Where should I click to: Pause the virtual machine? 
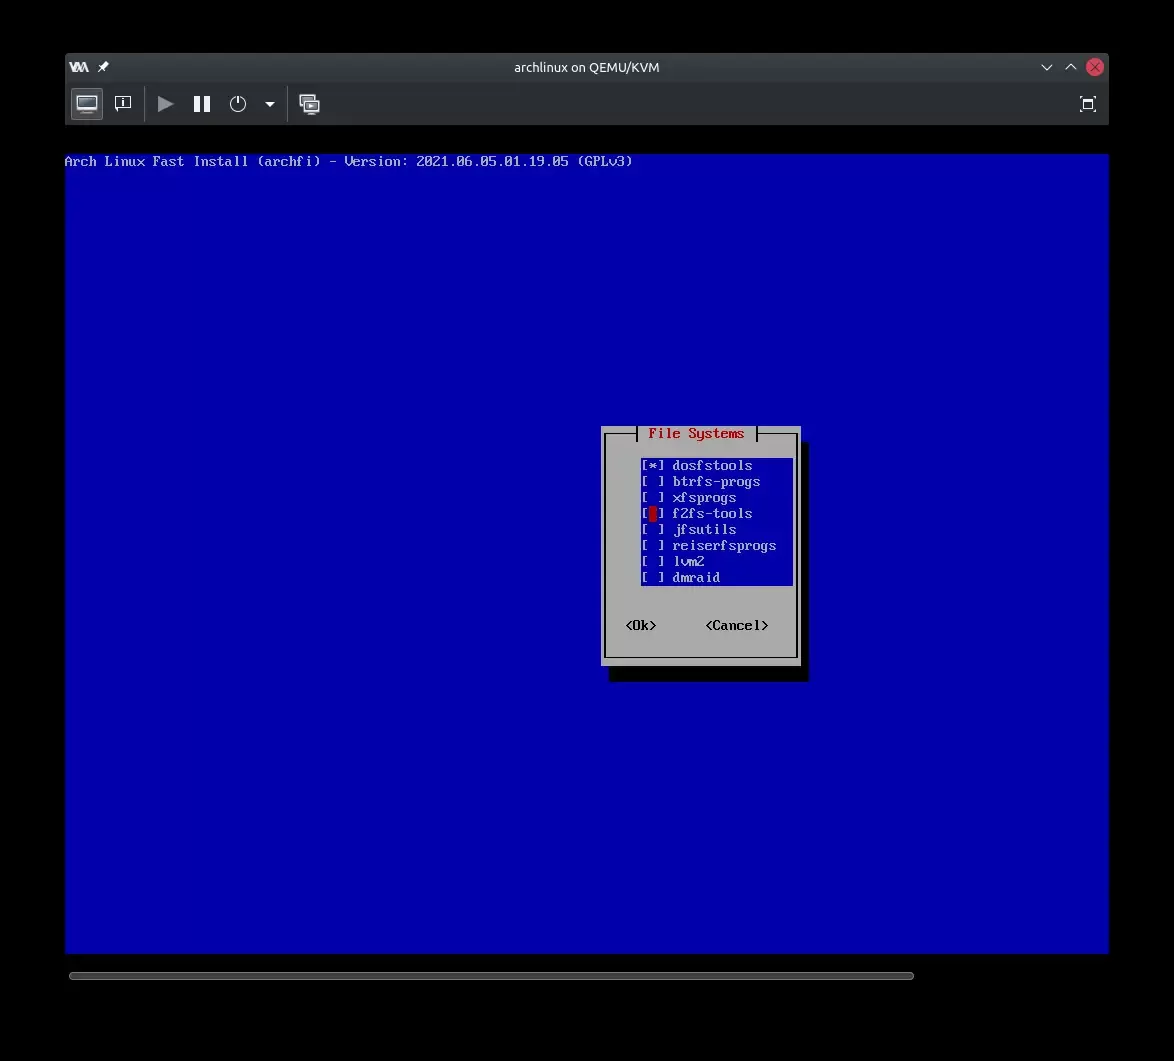point(202,104)
